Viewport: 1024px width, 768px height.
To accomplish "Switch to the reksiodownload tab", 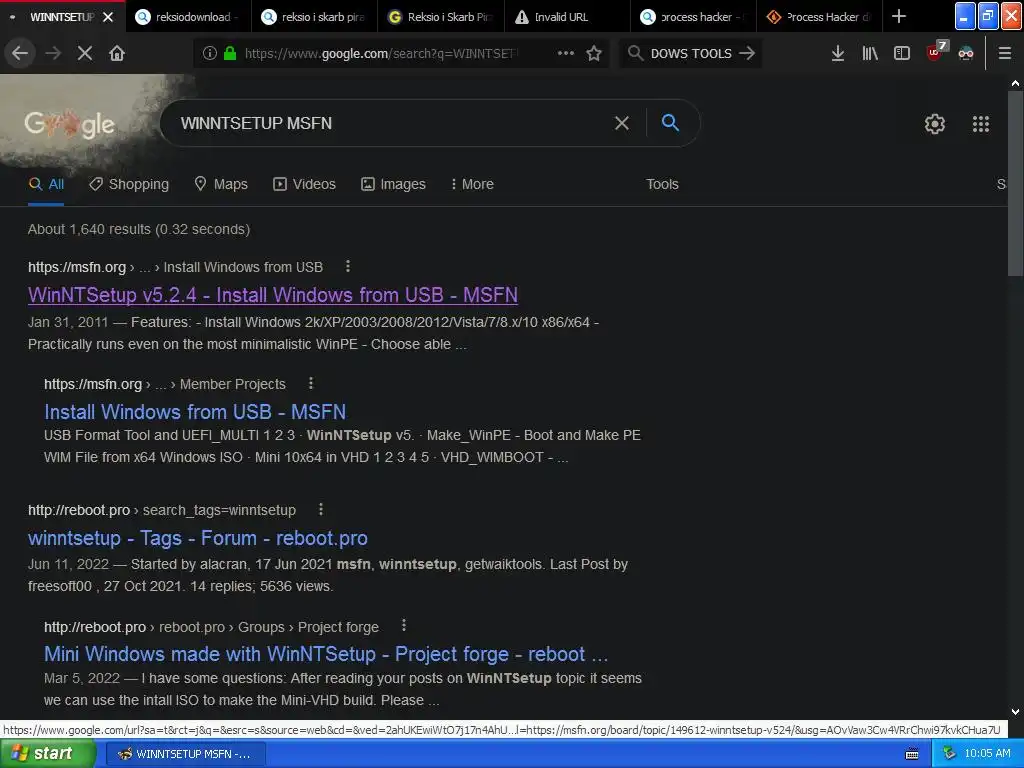I will tap(188, 17).
